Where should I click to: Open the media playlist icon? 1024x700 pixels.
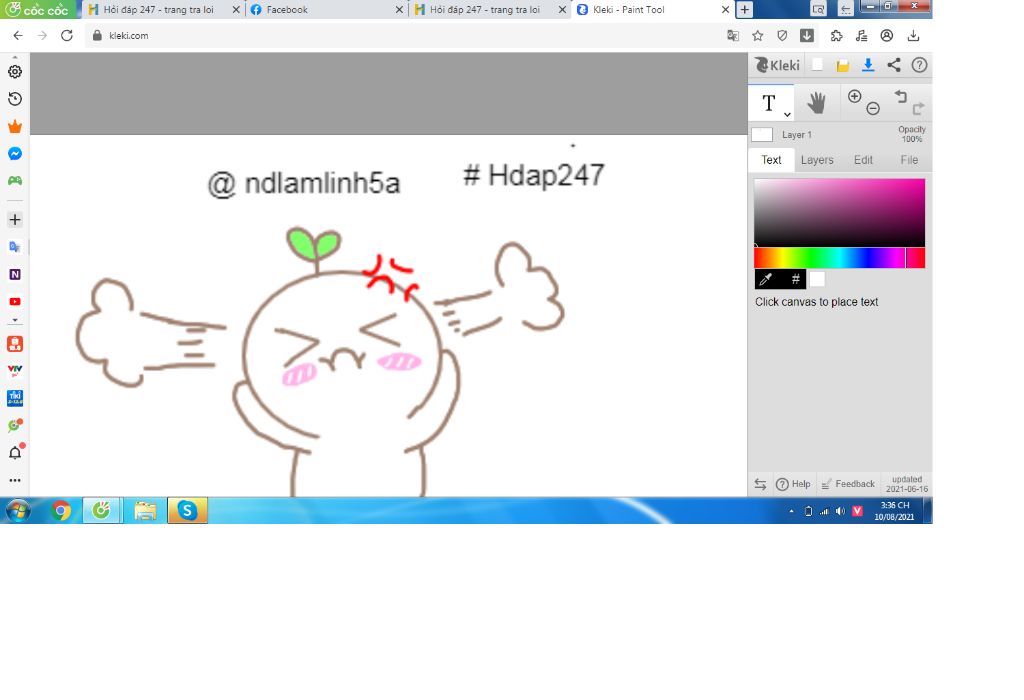(862, 35)
